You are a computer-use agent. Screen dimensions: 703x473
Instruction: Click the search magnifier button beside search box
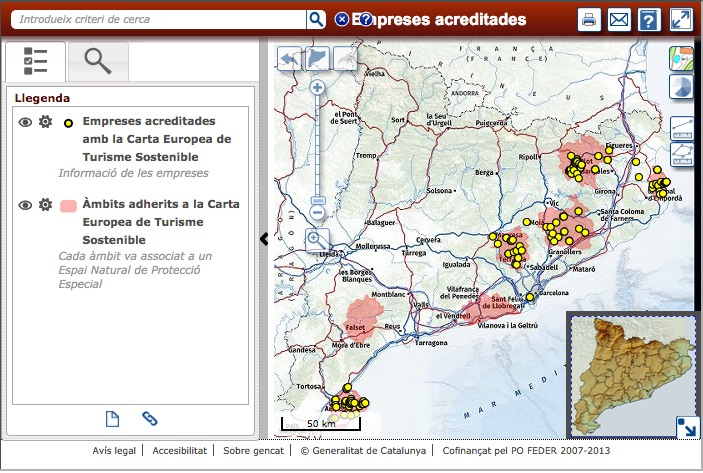click(x=316, y=19)
